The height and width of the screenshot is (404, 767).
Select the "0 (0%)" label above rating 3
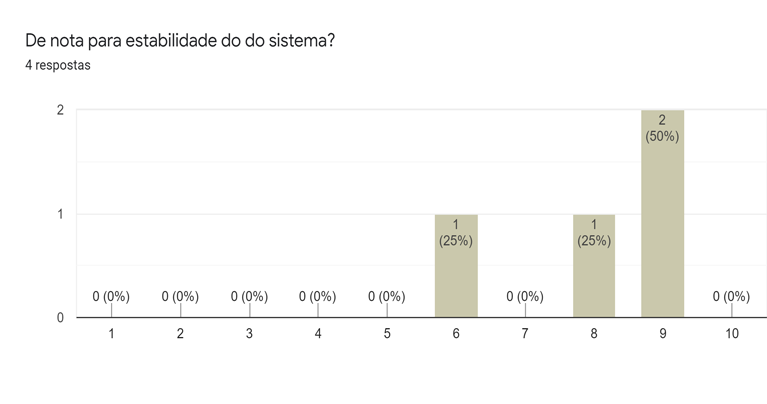pos(249,296)
